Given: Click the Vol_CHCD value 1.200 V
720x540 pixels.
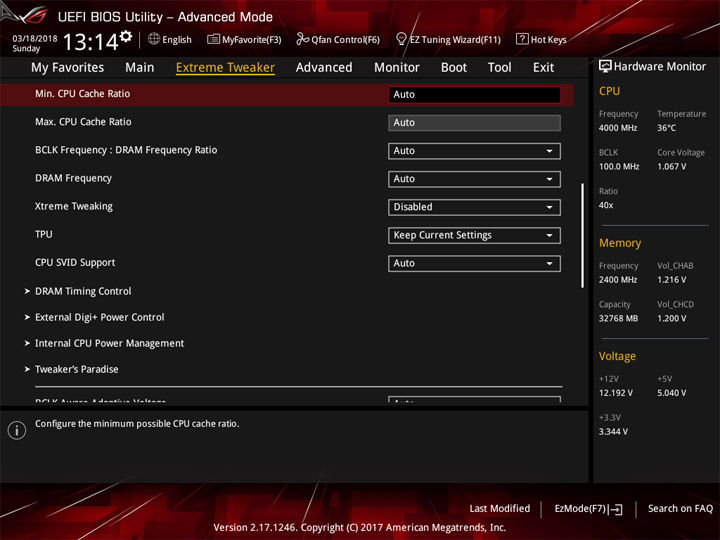Looking at the screenshot, I should tap(672, 318).
